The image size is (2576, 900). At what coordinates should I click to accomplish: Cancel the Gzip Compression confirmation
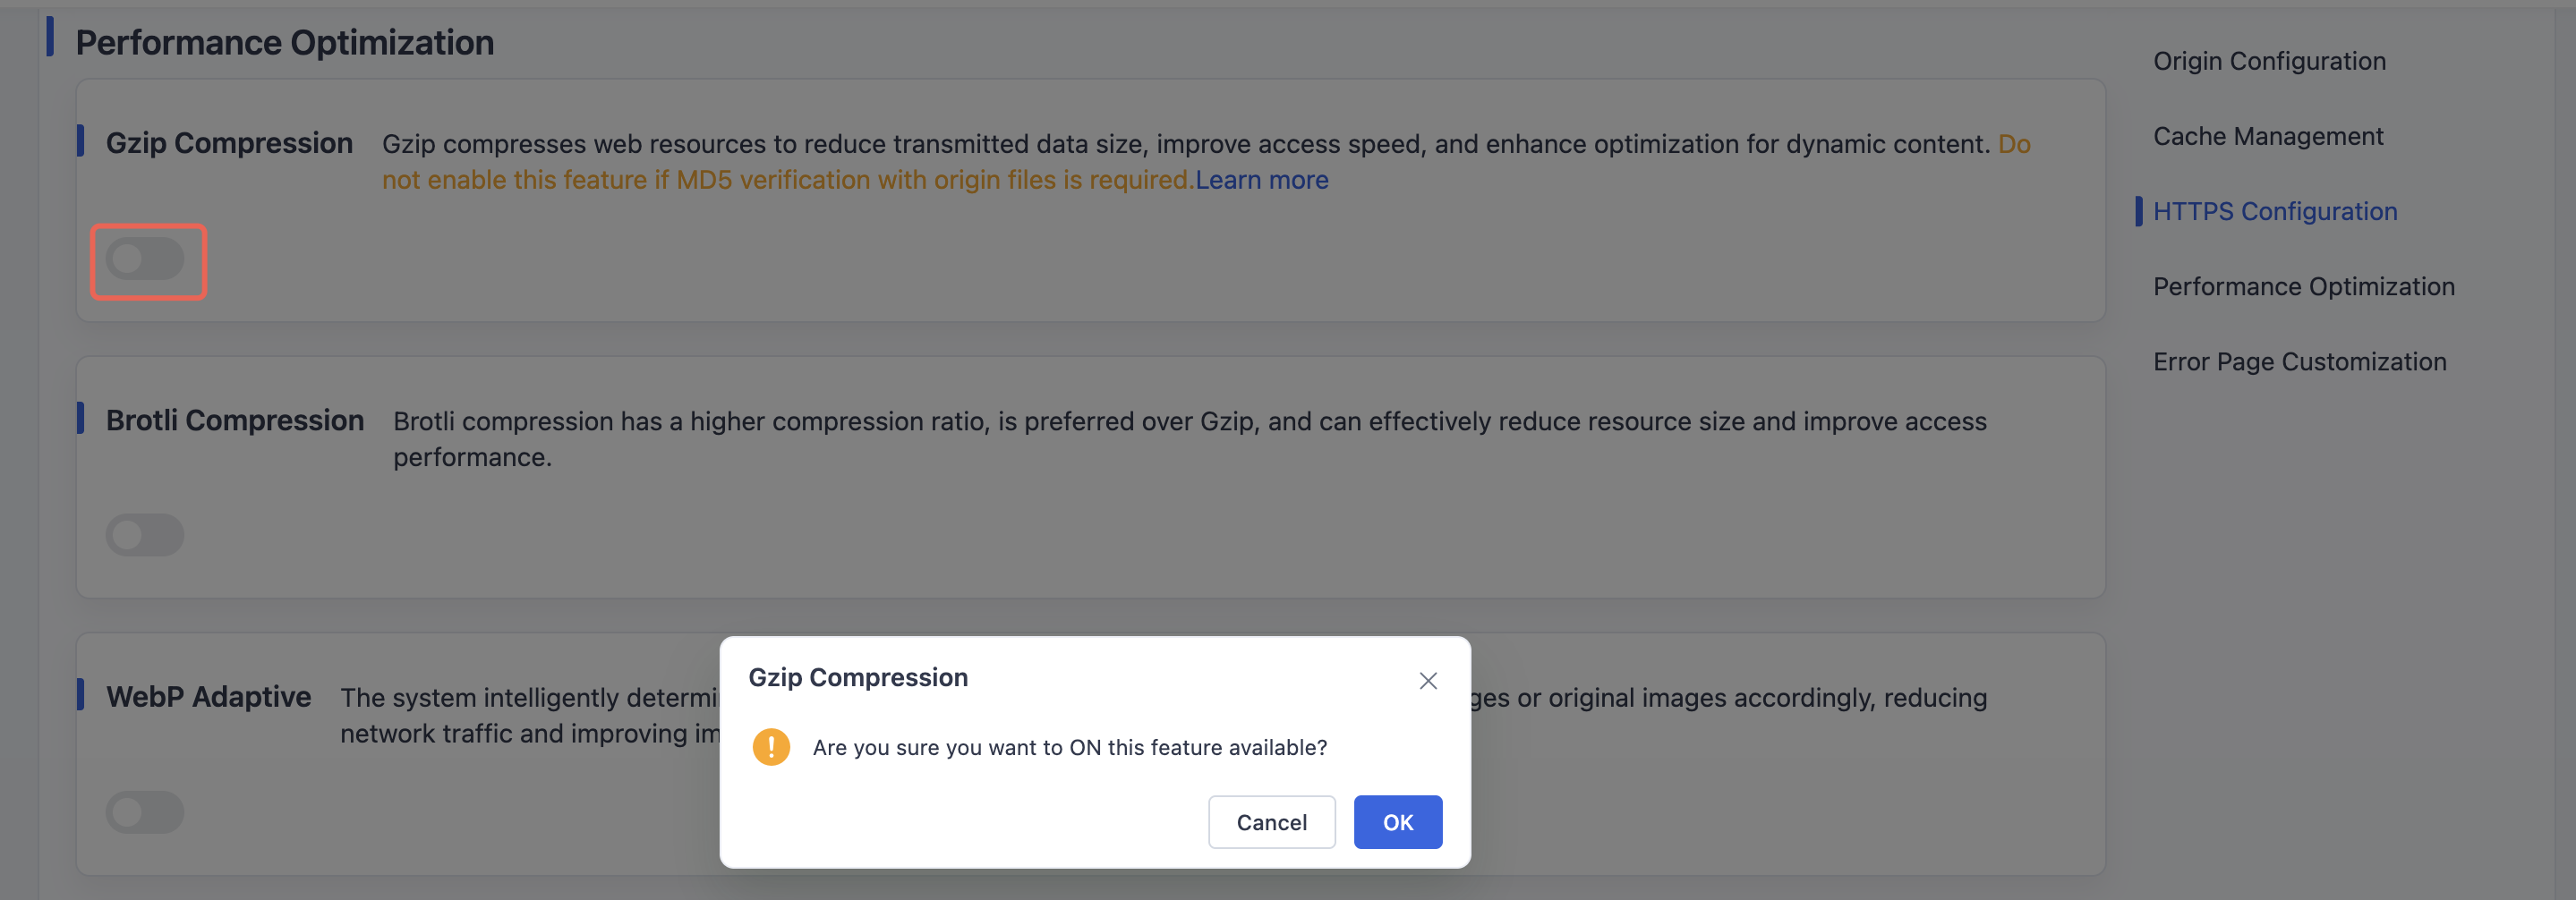pyautogui.click(x=1271, y=822)
